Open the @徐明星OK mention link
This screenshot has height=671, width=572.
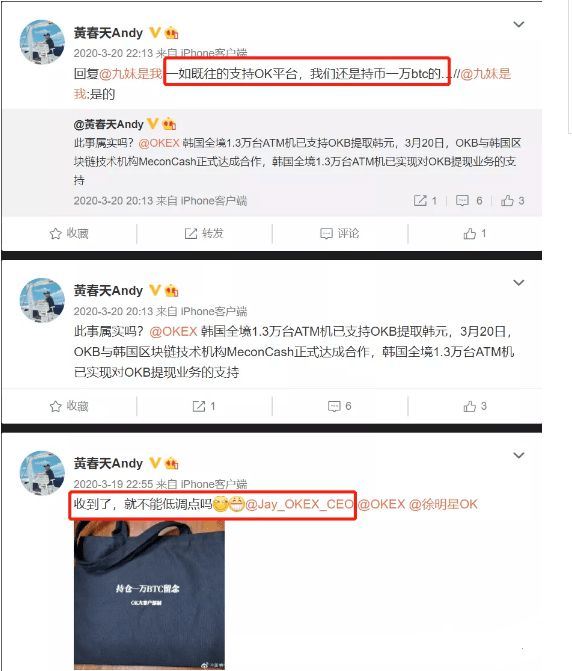[x=443, y=504]
